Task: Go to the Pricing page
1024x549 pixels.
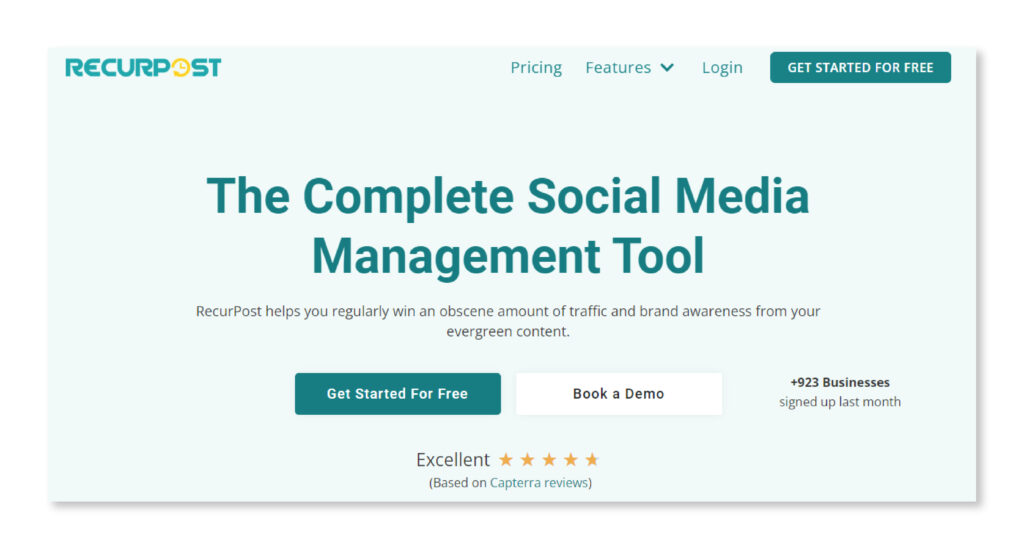Action: [536, 68]
